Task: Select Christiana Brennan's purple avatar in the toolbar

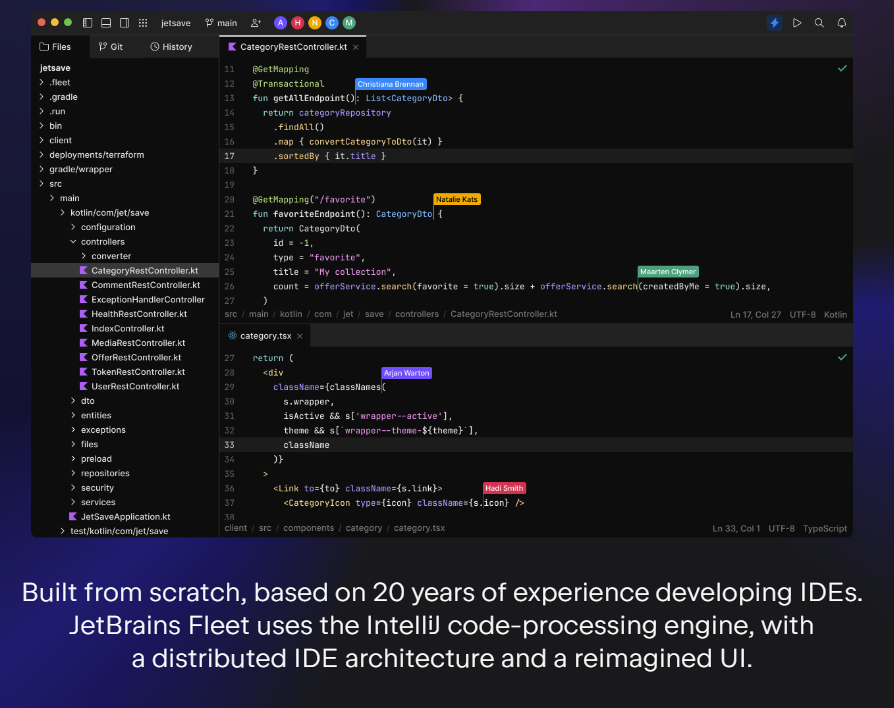Action: 280,22
